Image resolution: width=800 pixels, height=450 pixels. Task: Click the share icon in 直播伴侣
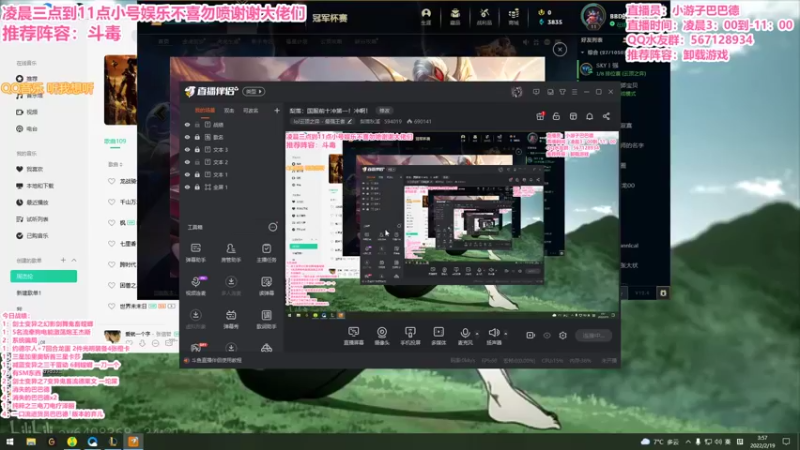pos(606,116)
